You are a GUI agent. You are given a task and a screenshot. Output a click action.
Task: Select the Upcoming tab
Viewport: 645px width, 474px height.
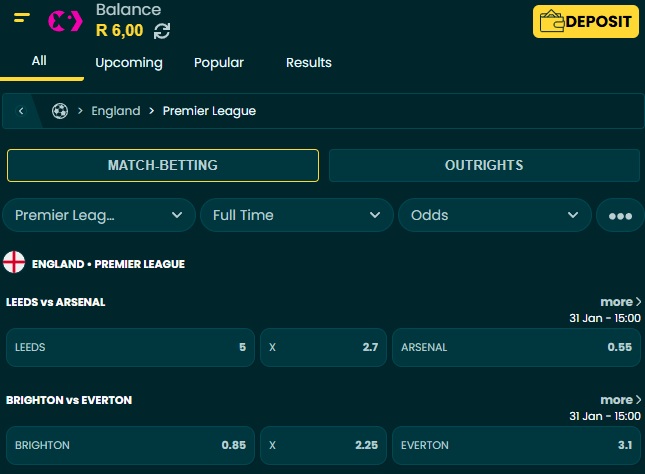[x=129, y=62]
